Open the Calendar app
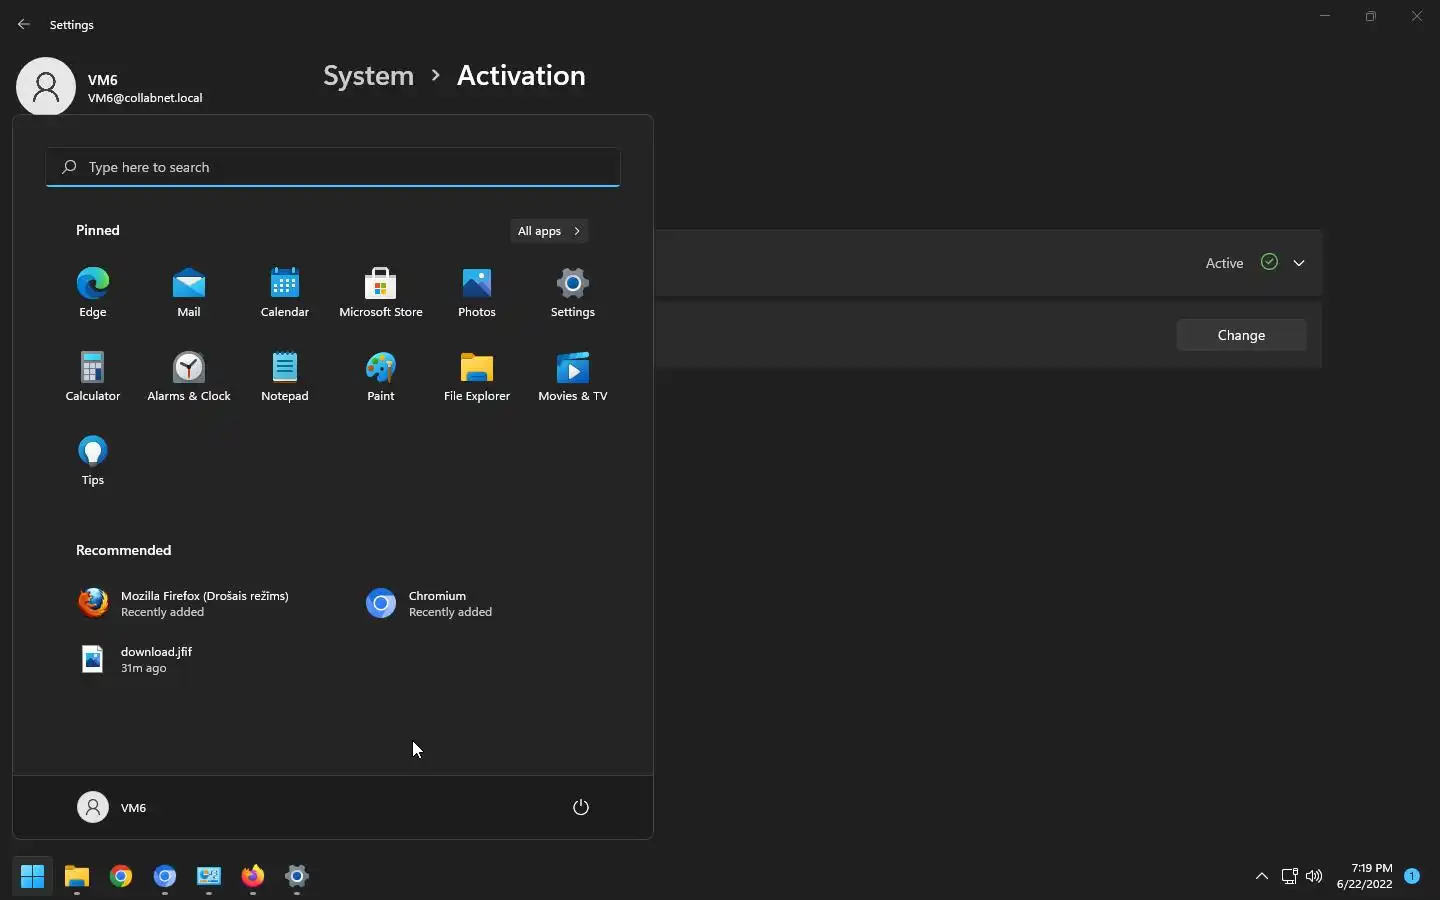The width and height of the screenshot is (1440, 900). (285, 292)
